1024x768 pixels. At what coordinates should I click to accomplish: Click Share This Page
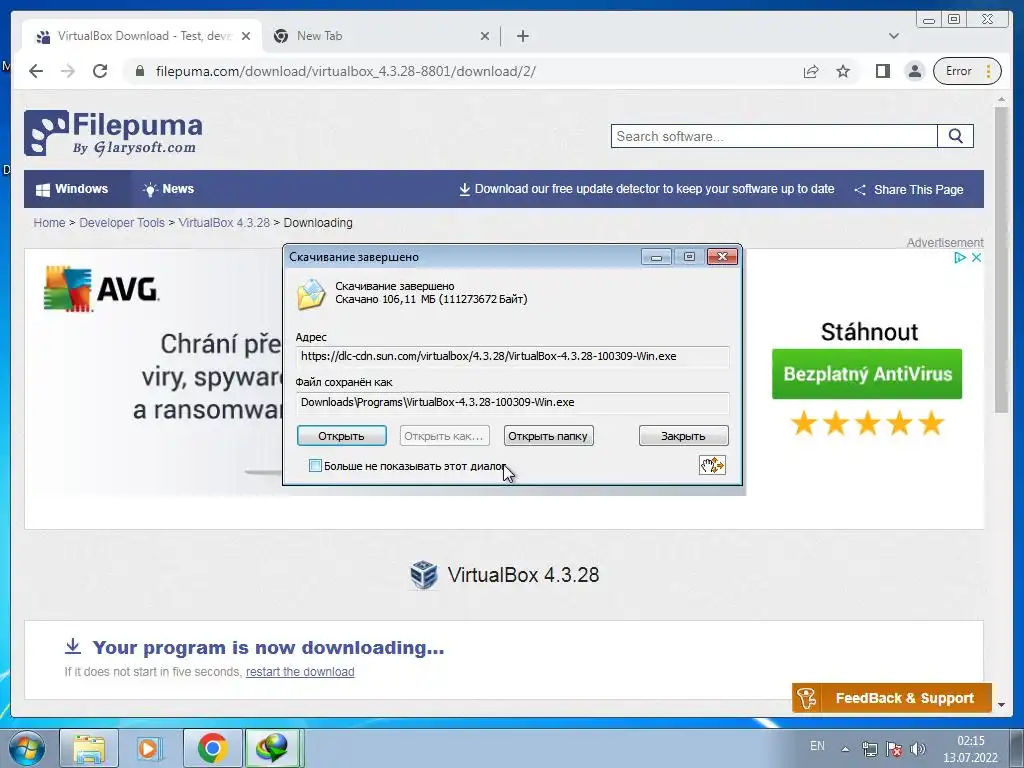(x=908, y=189)
